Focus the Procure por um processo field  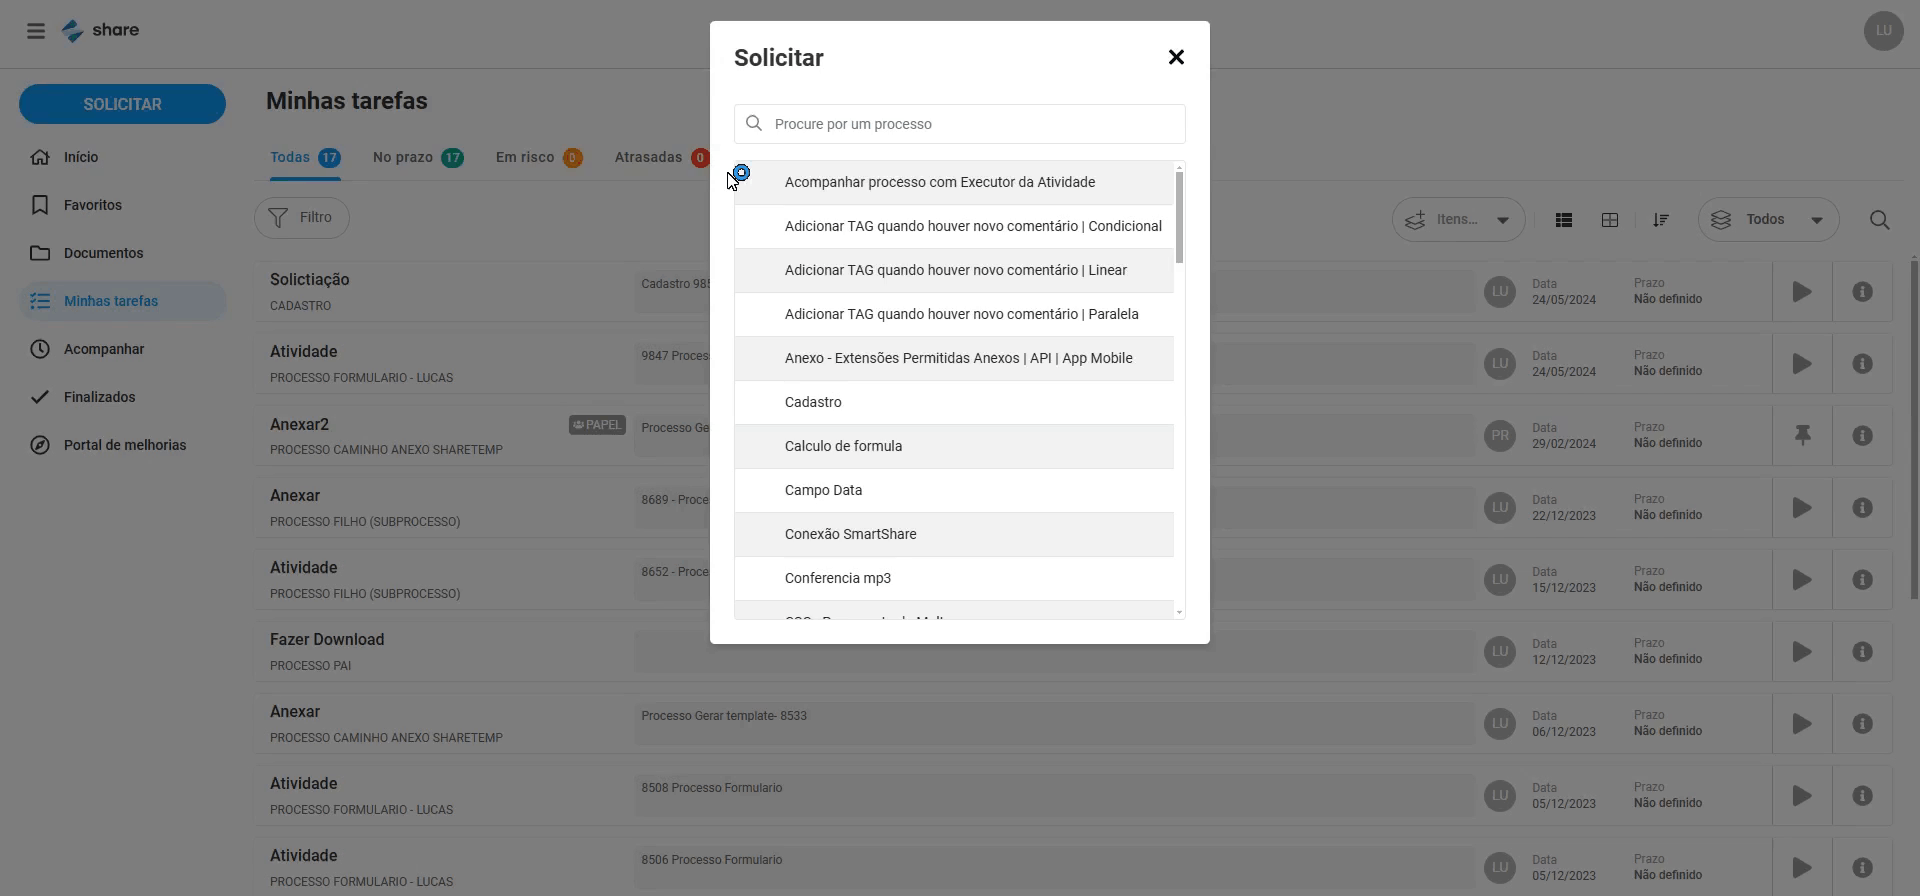pyautogui.click(x=960, y=124)
